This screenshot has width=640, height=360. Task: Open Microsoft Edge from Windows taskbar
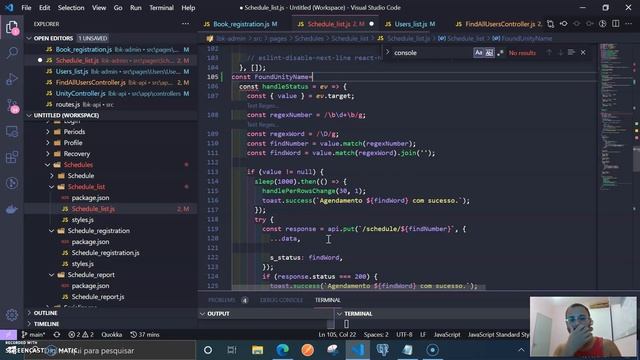(282, 350)
